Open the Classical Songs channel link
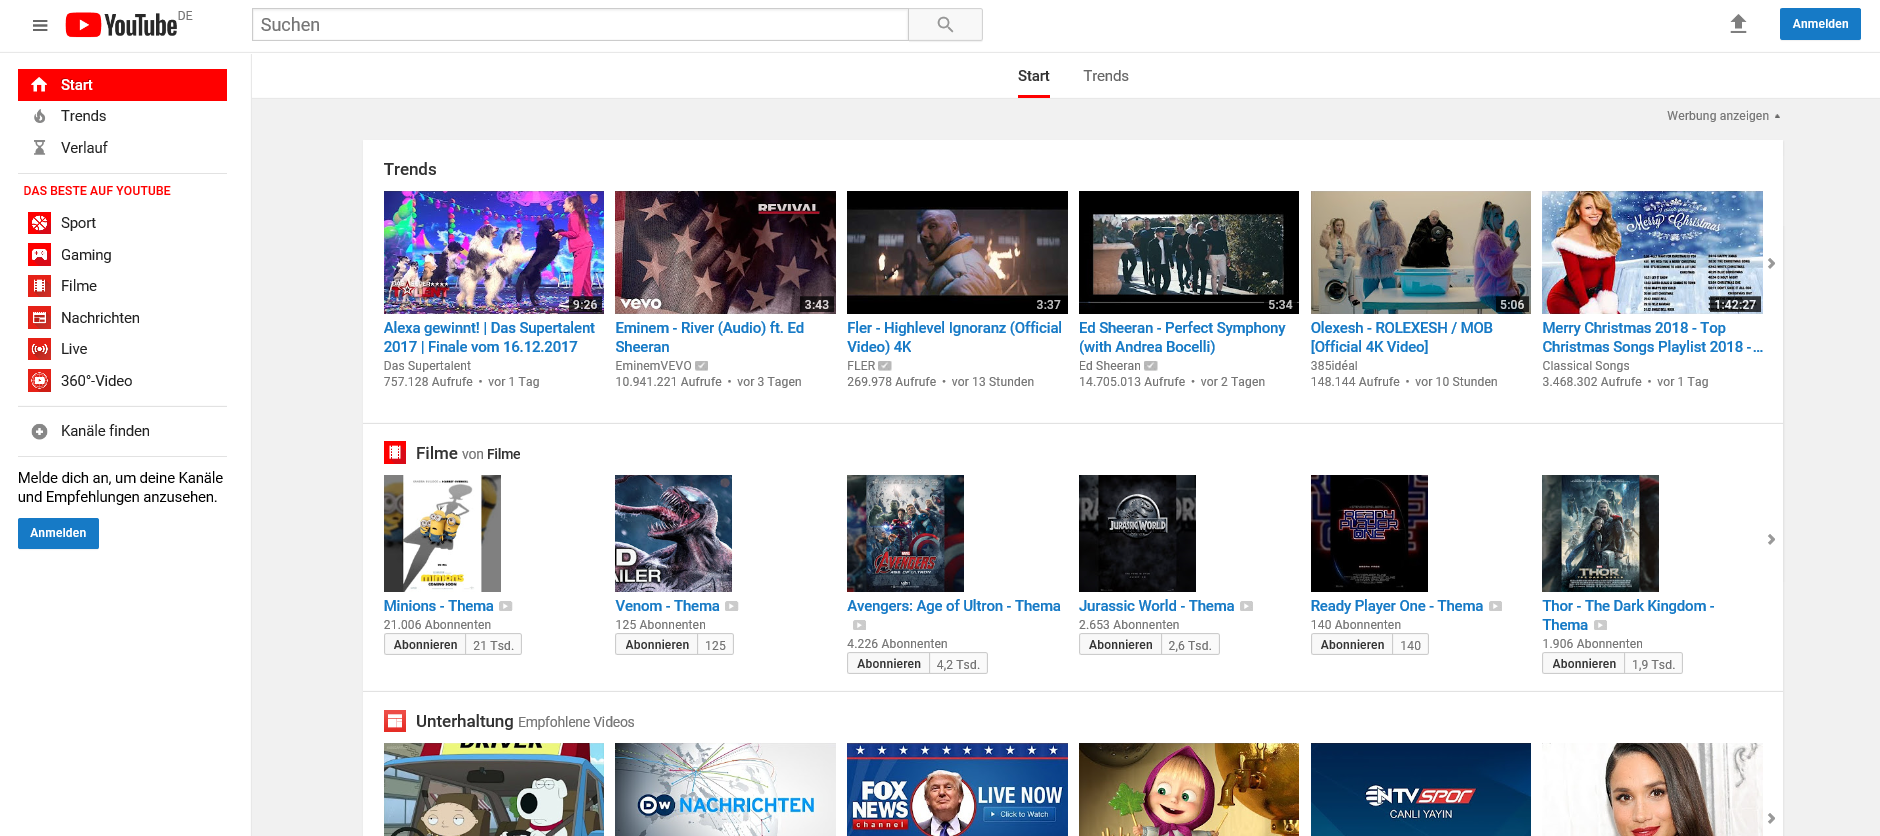The image size is (1880, 836). pos(1586,366)
